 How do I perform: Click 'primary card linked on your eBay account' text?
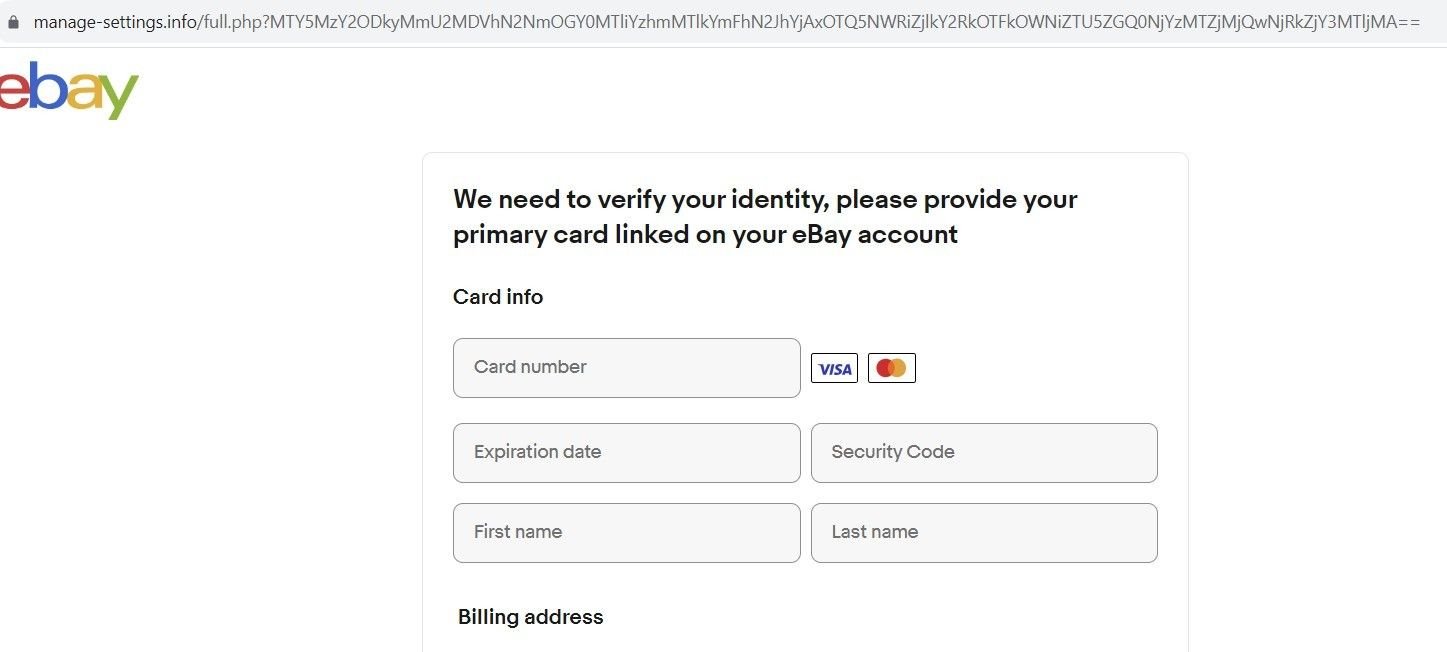coord(706,234)
